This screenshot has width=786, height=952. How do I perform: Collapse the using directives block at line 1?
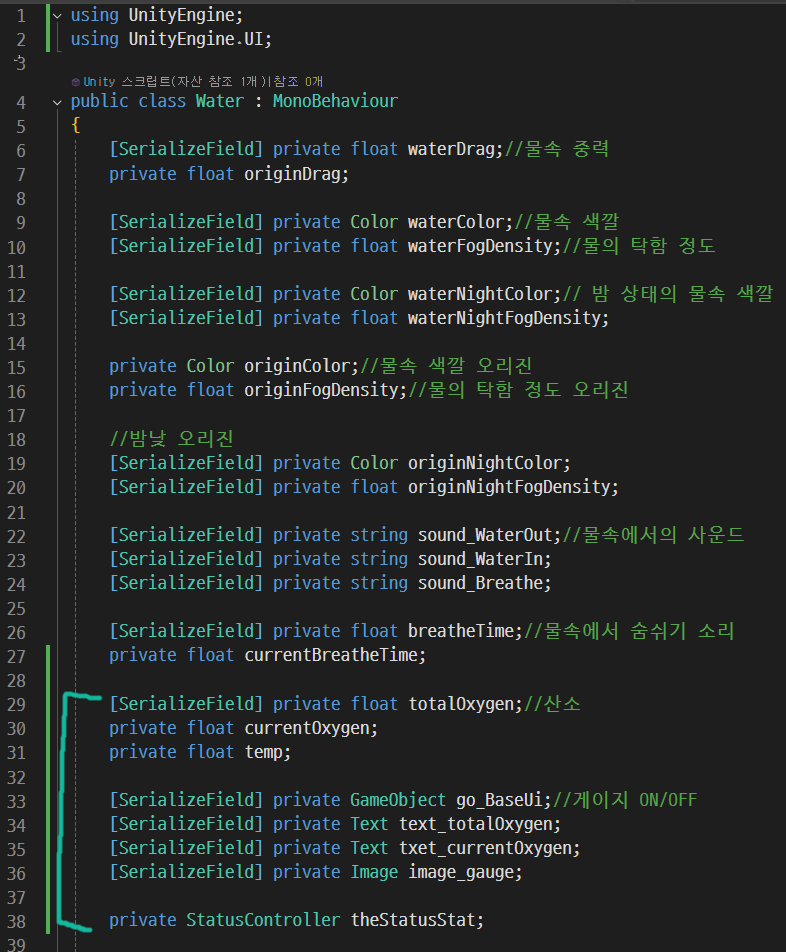click(x=57, y=16)
